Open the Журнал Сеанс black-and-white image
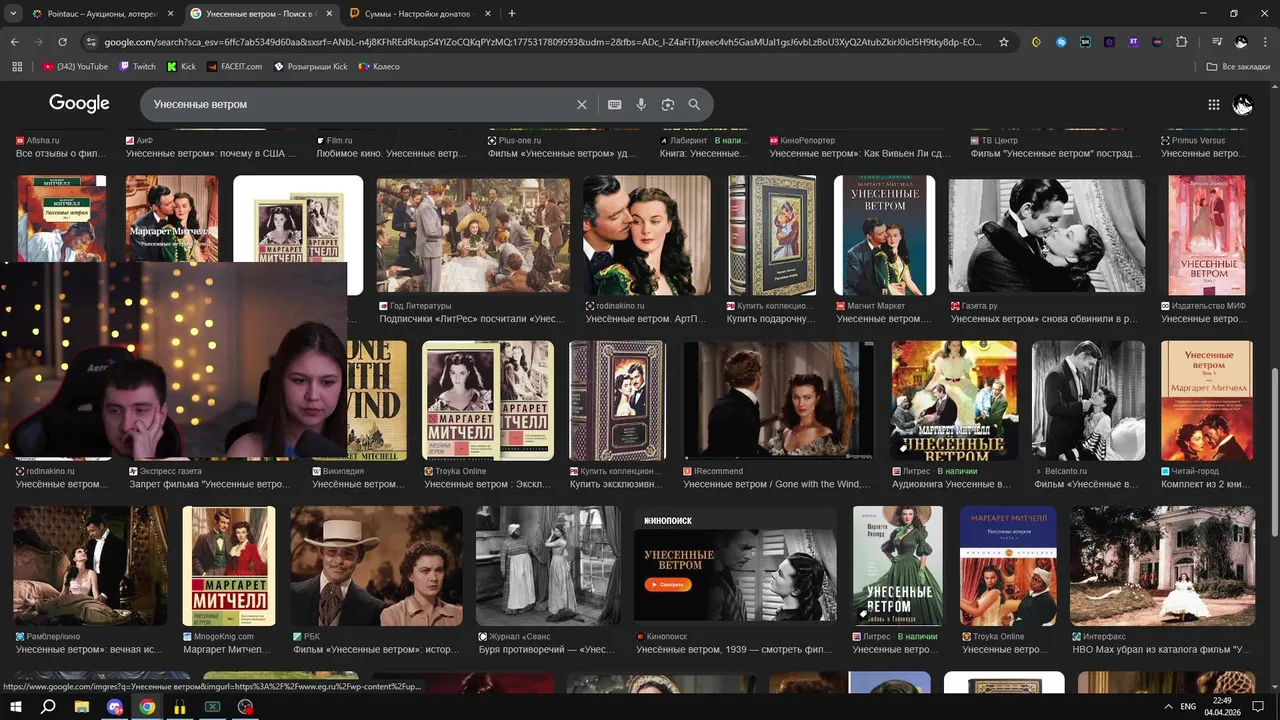The image size is (1280, 720). pyautogui.click(x=548, y=566)
